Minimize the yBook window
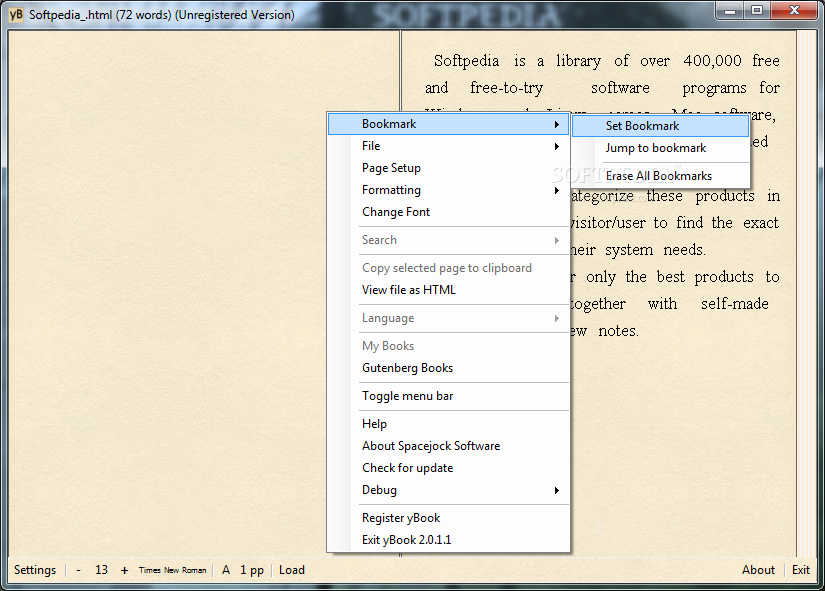The width and height of the screenshot is (825, 591). pos(730,10)
